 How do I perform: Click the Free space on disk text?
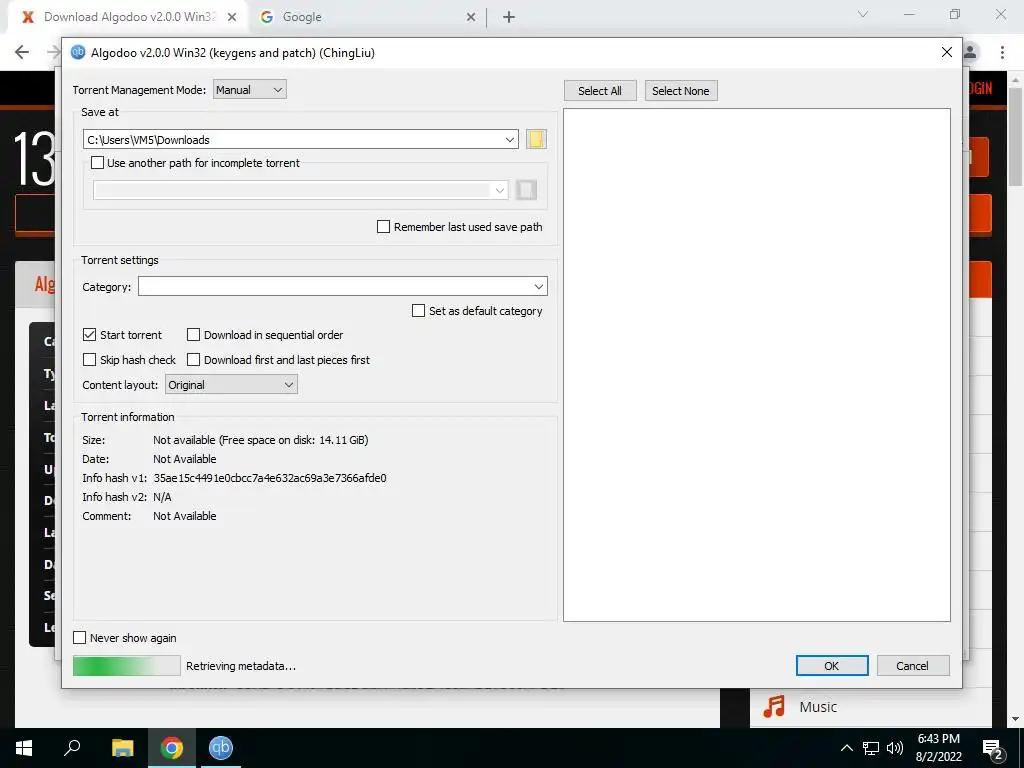(294, 440)
